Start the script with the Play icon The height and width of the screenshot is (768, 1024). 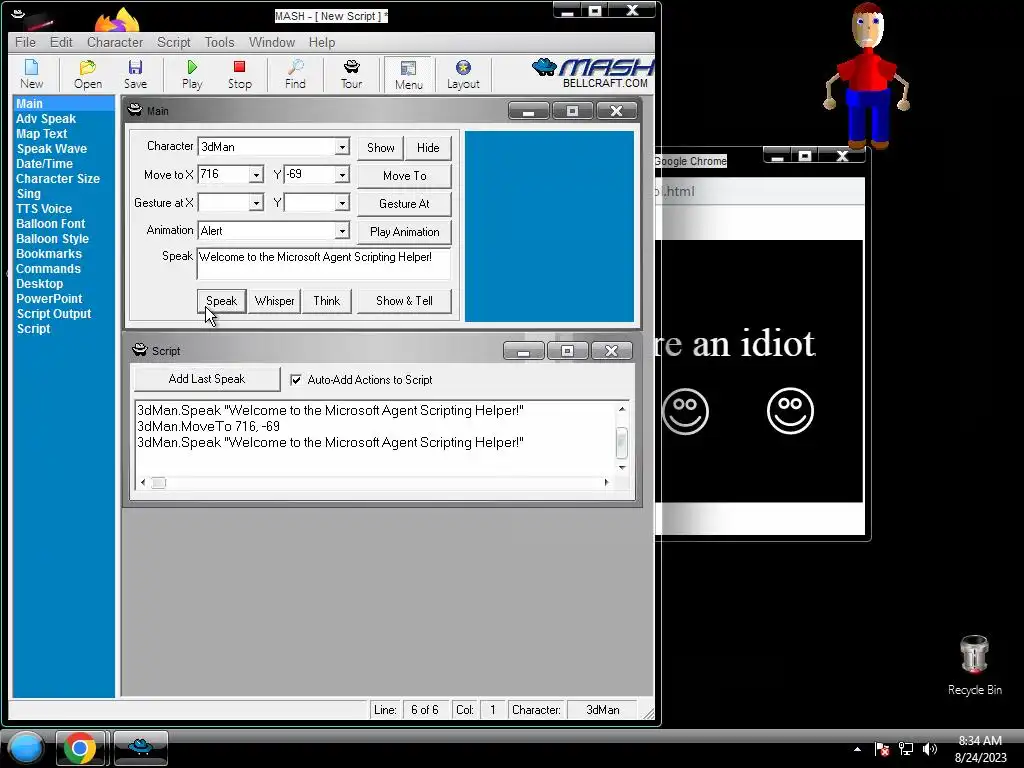(x=192, y=74)
